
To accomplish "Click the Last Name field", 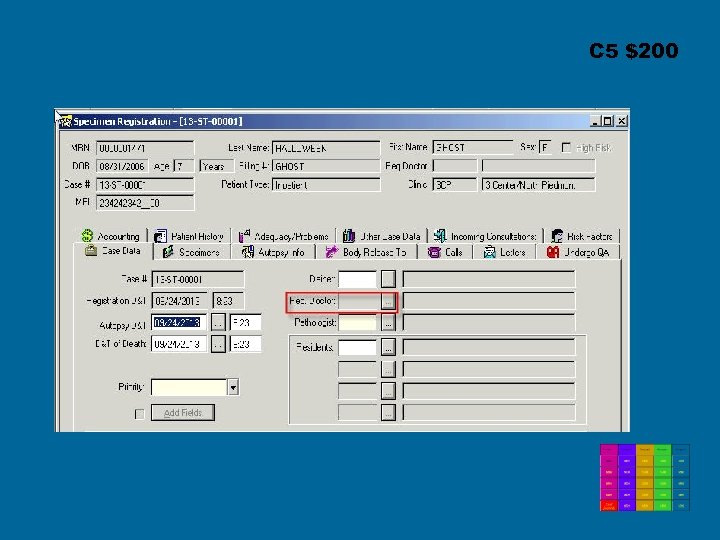I will click(x=326, y=148).
